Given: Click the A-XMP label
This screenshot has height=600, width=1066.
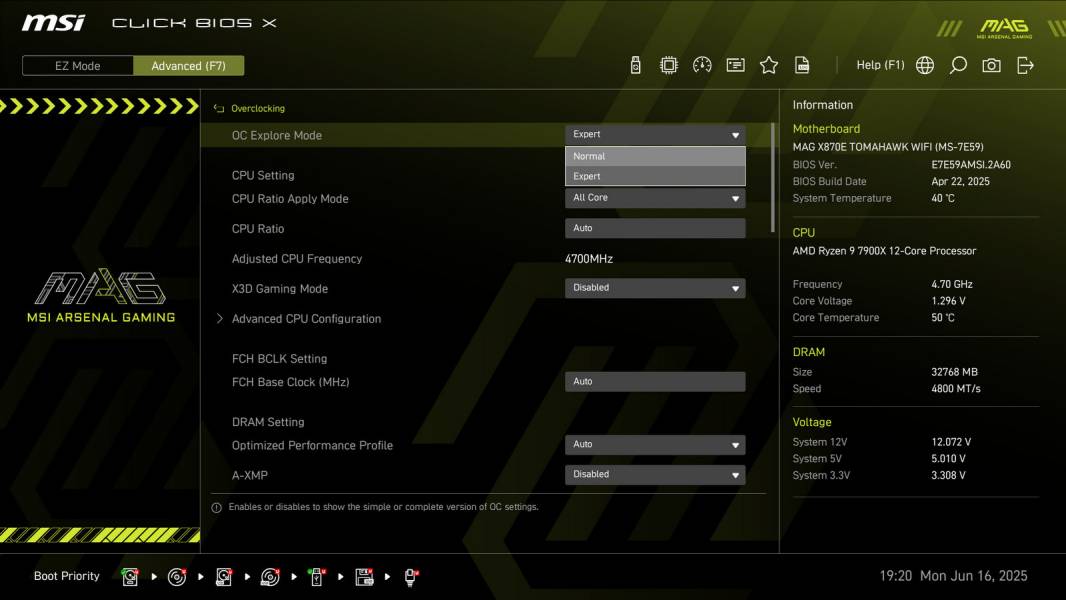Looking at the screenshot, I should tap(250, 476).
